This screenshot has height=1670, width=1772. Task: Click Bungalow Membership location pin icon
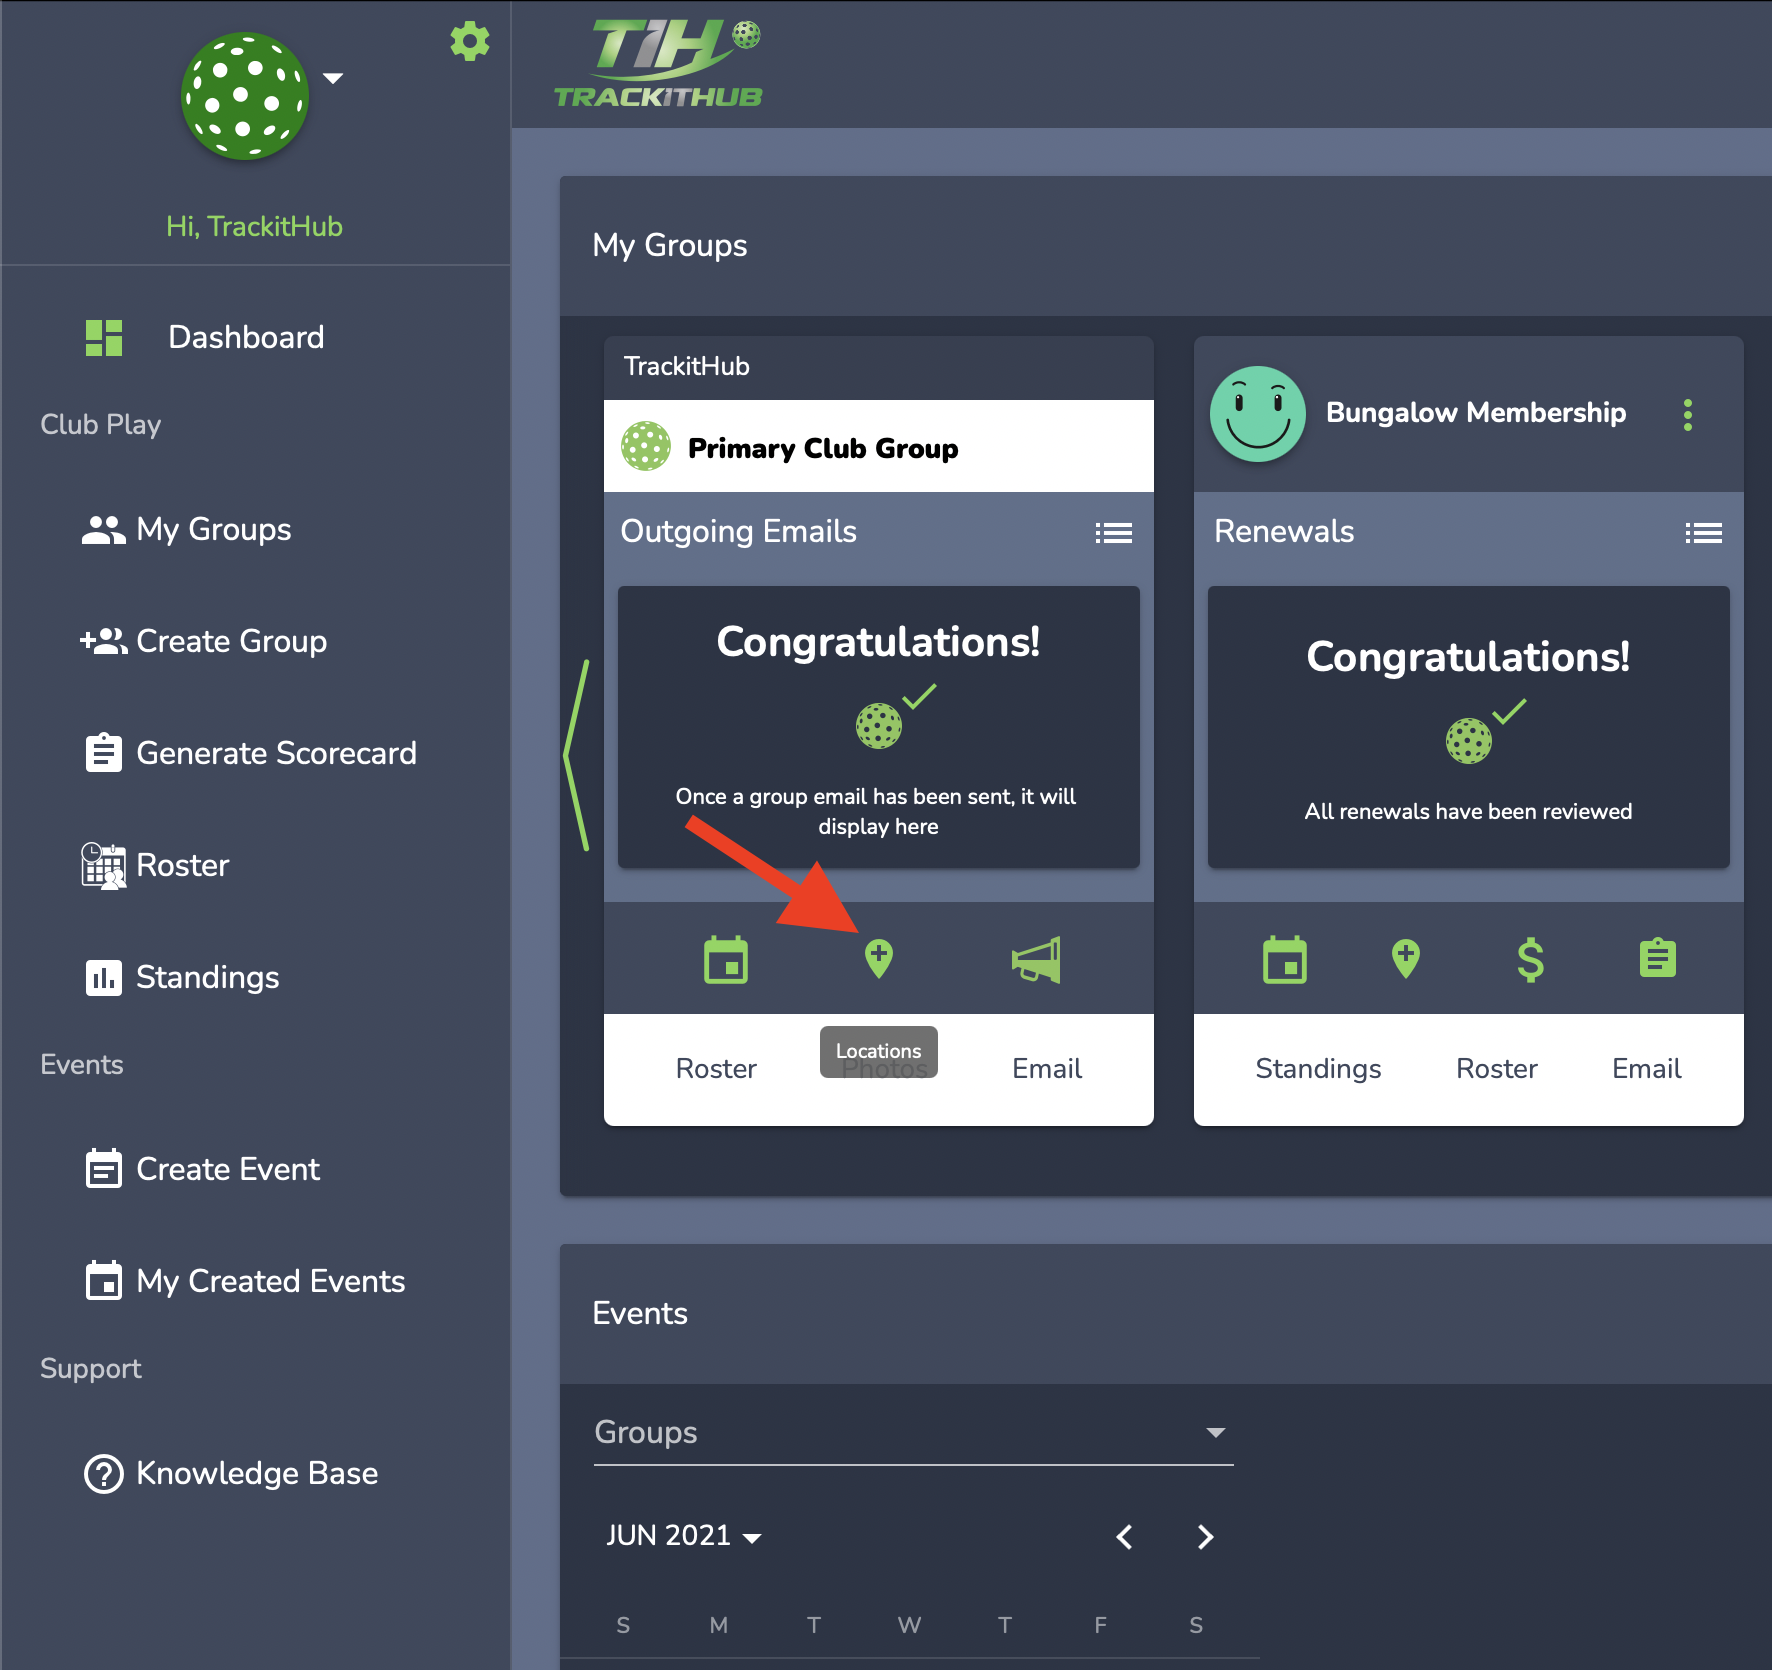1406,959
